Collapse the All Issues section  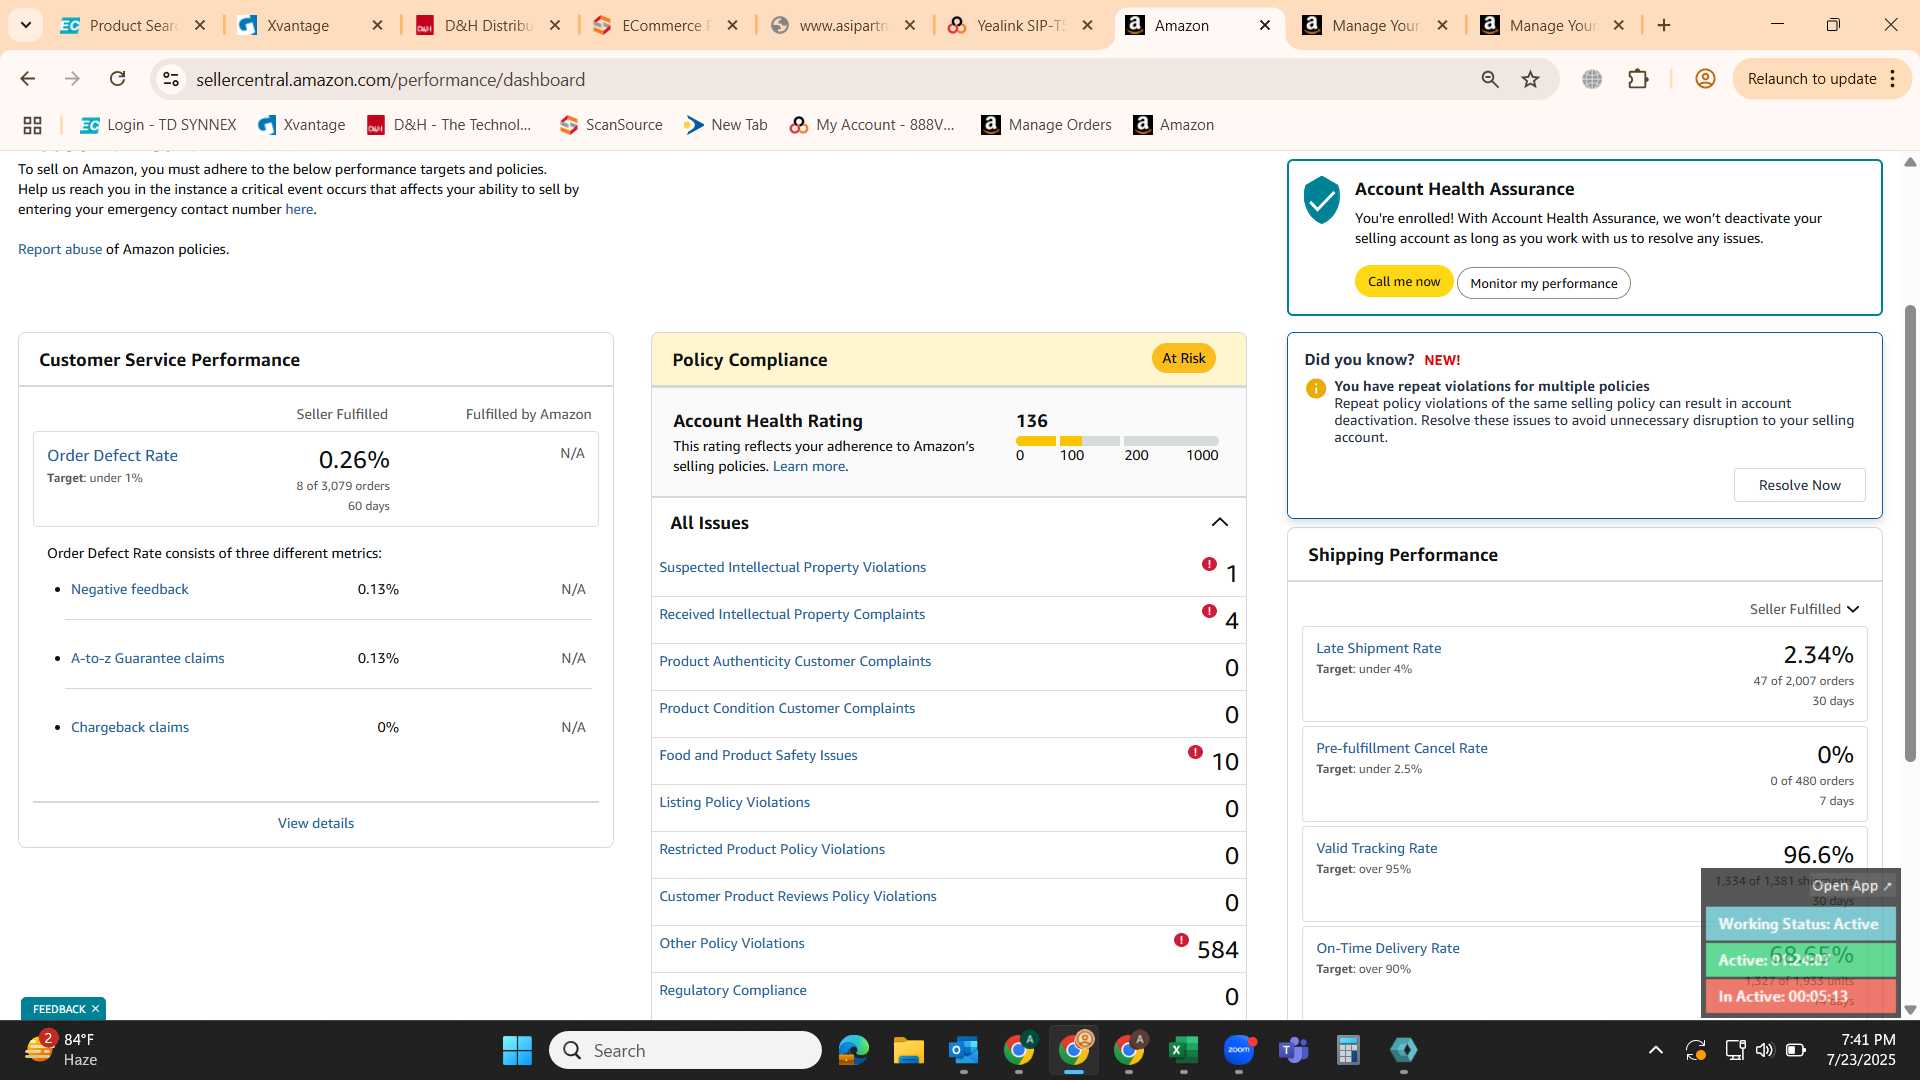coord(1219,522)
